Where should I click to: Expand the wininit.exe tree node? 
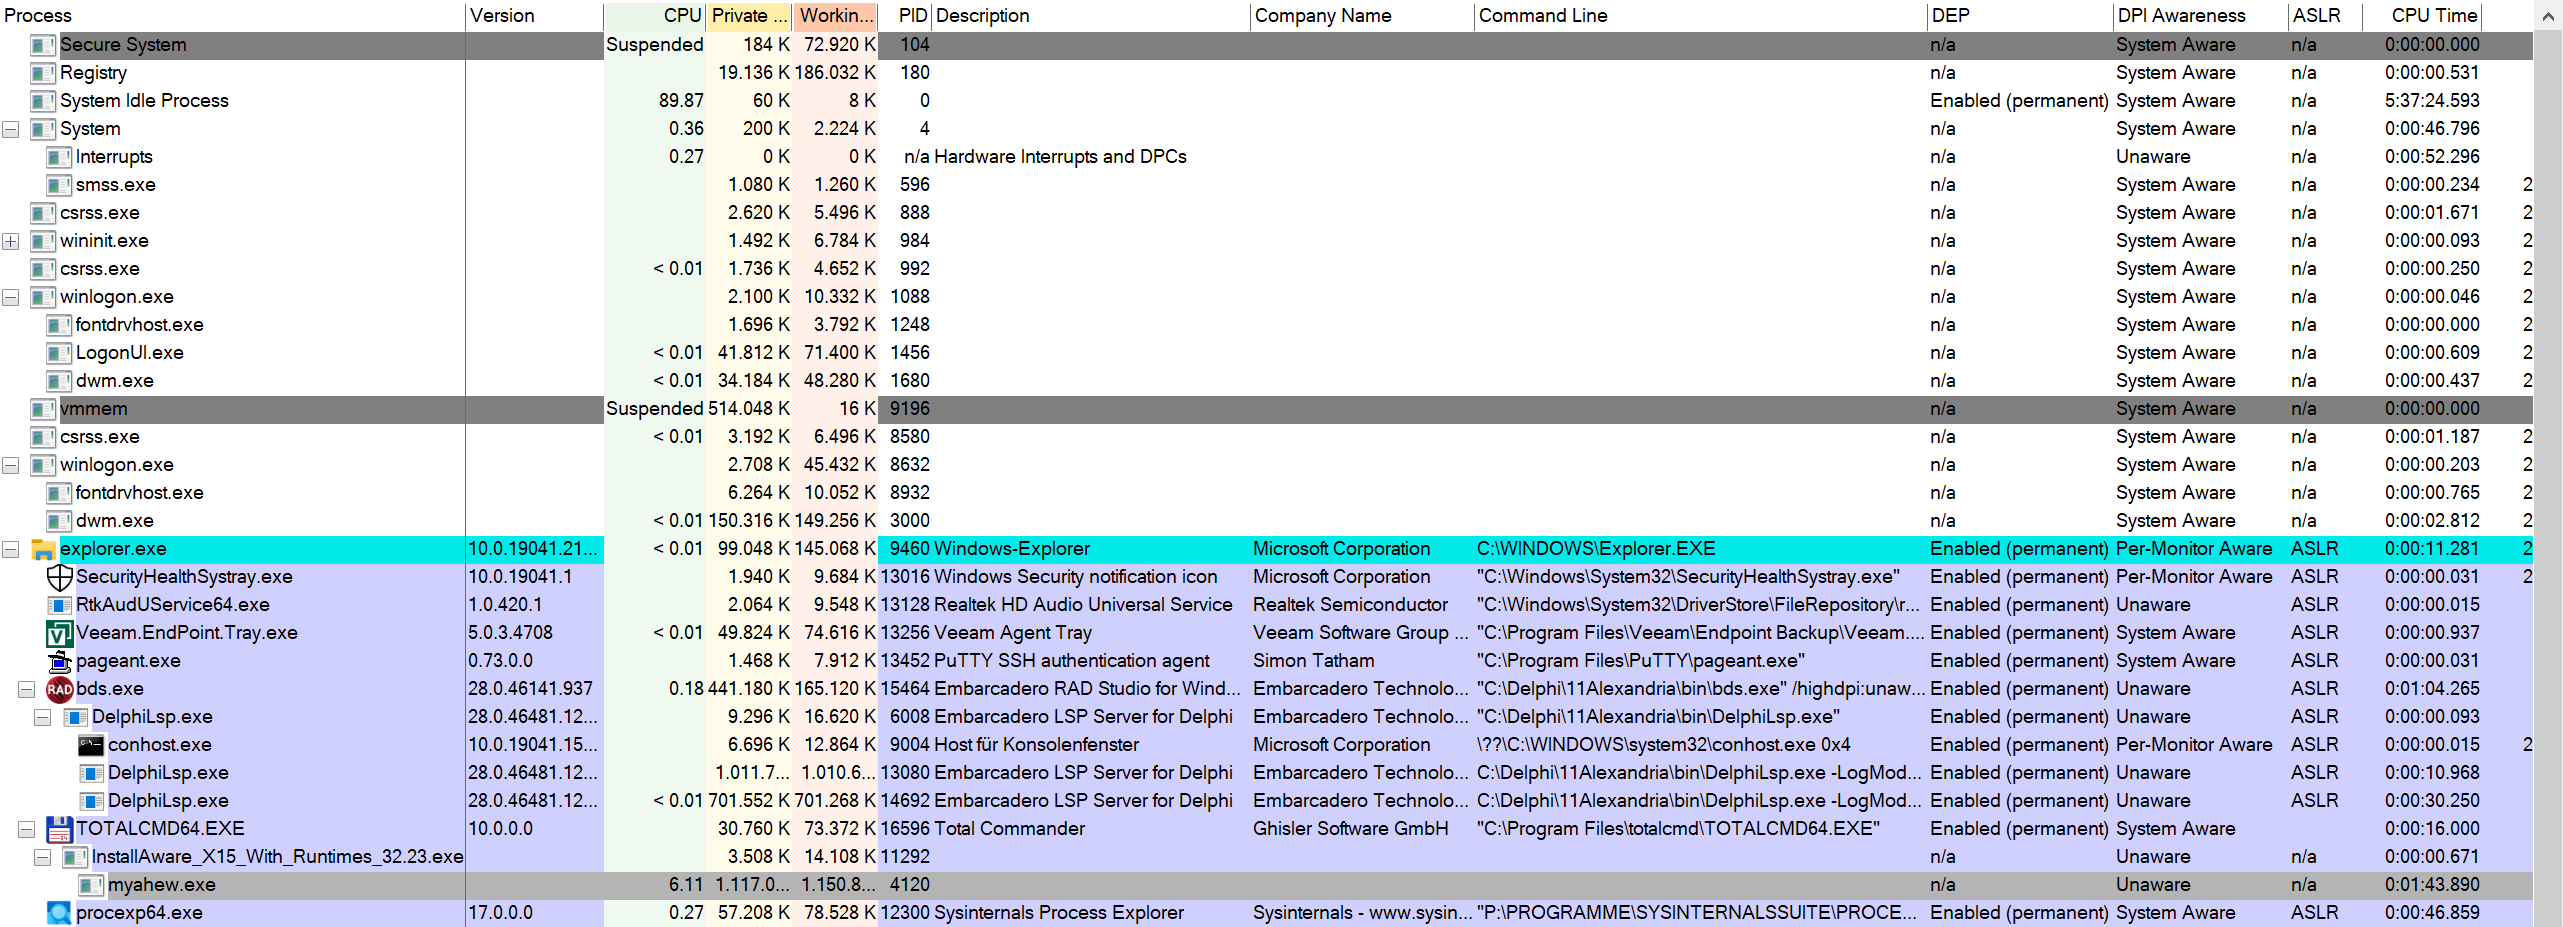click(x=11, y=241)
